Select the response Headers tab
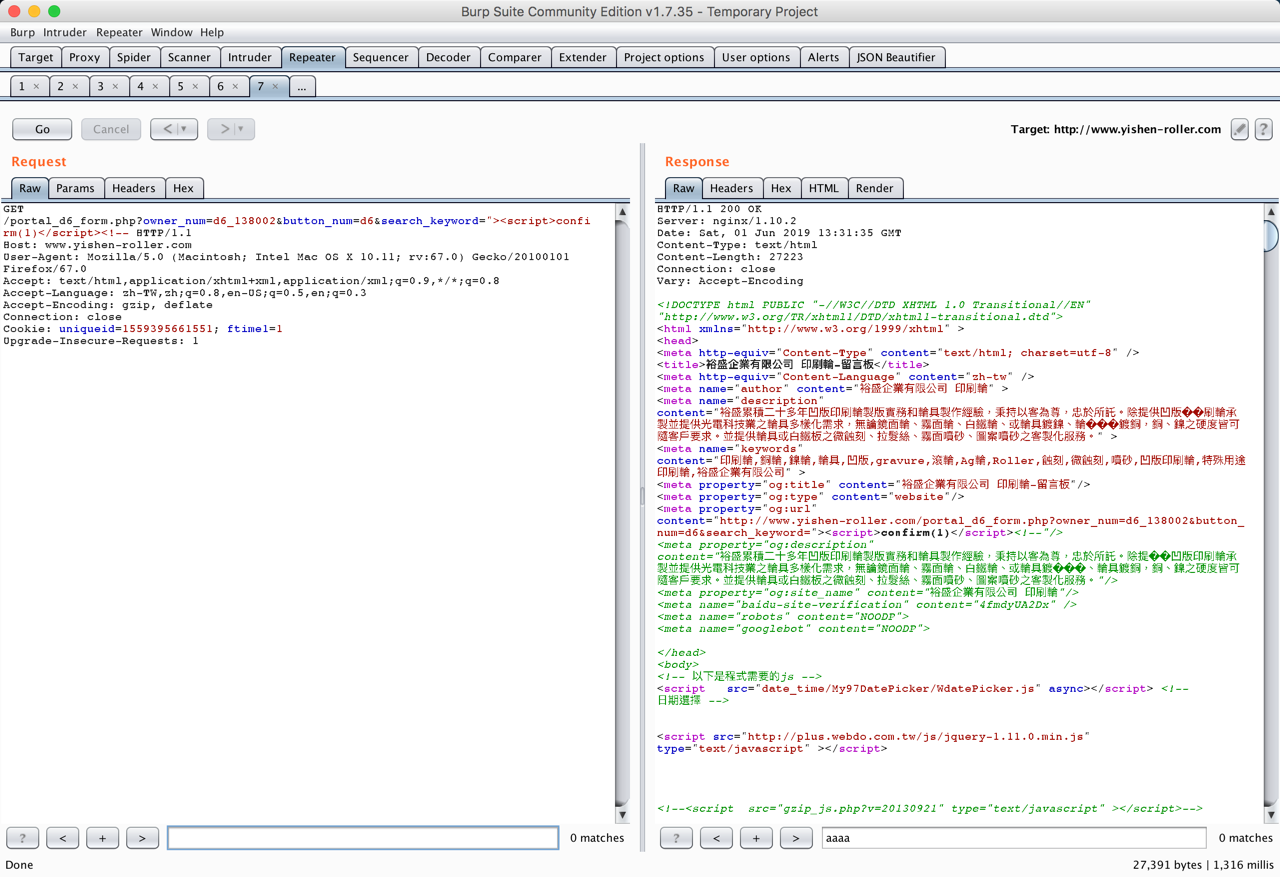This screenshot has height=877, width=1280. click(731, 188)
